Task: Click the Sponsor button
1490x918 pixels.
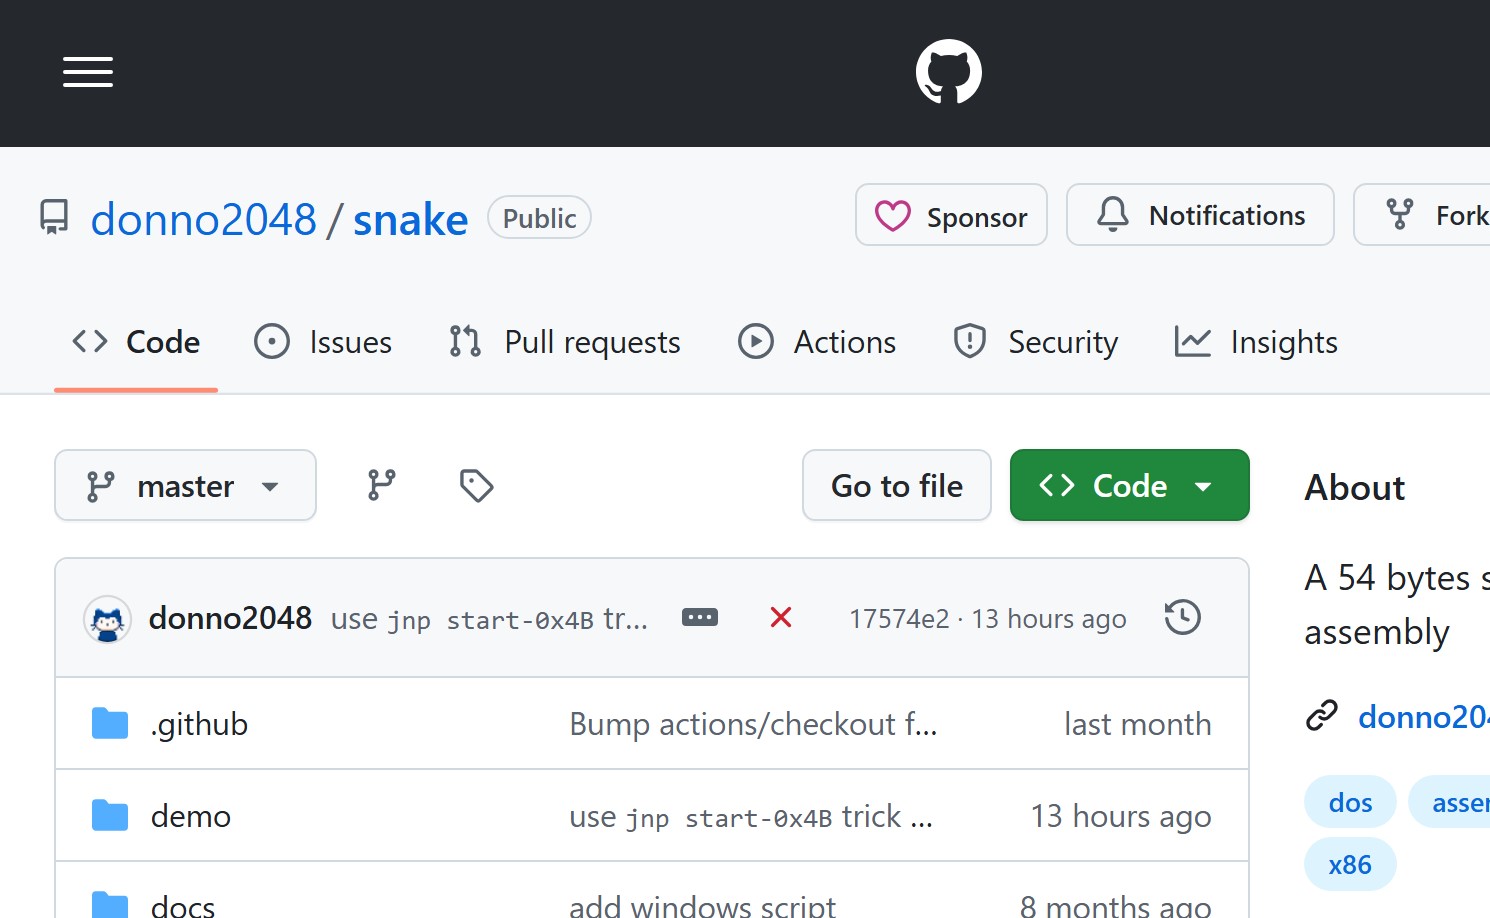Action: pyautogui.click(x=951, y=215)
